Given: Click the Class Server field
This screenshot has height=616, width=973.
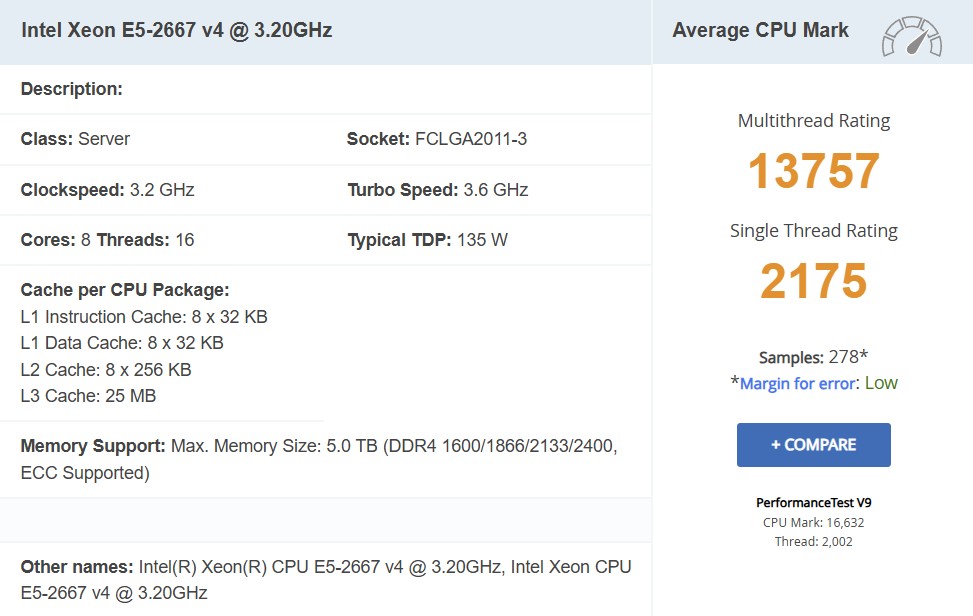Looking at the screenshot, I should pyautogui.click(x=75, y=139).
